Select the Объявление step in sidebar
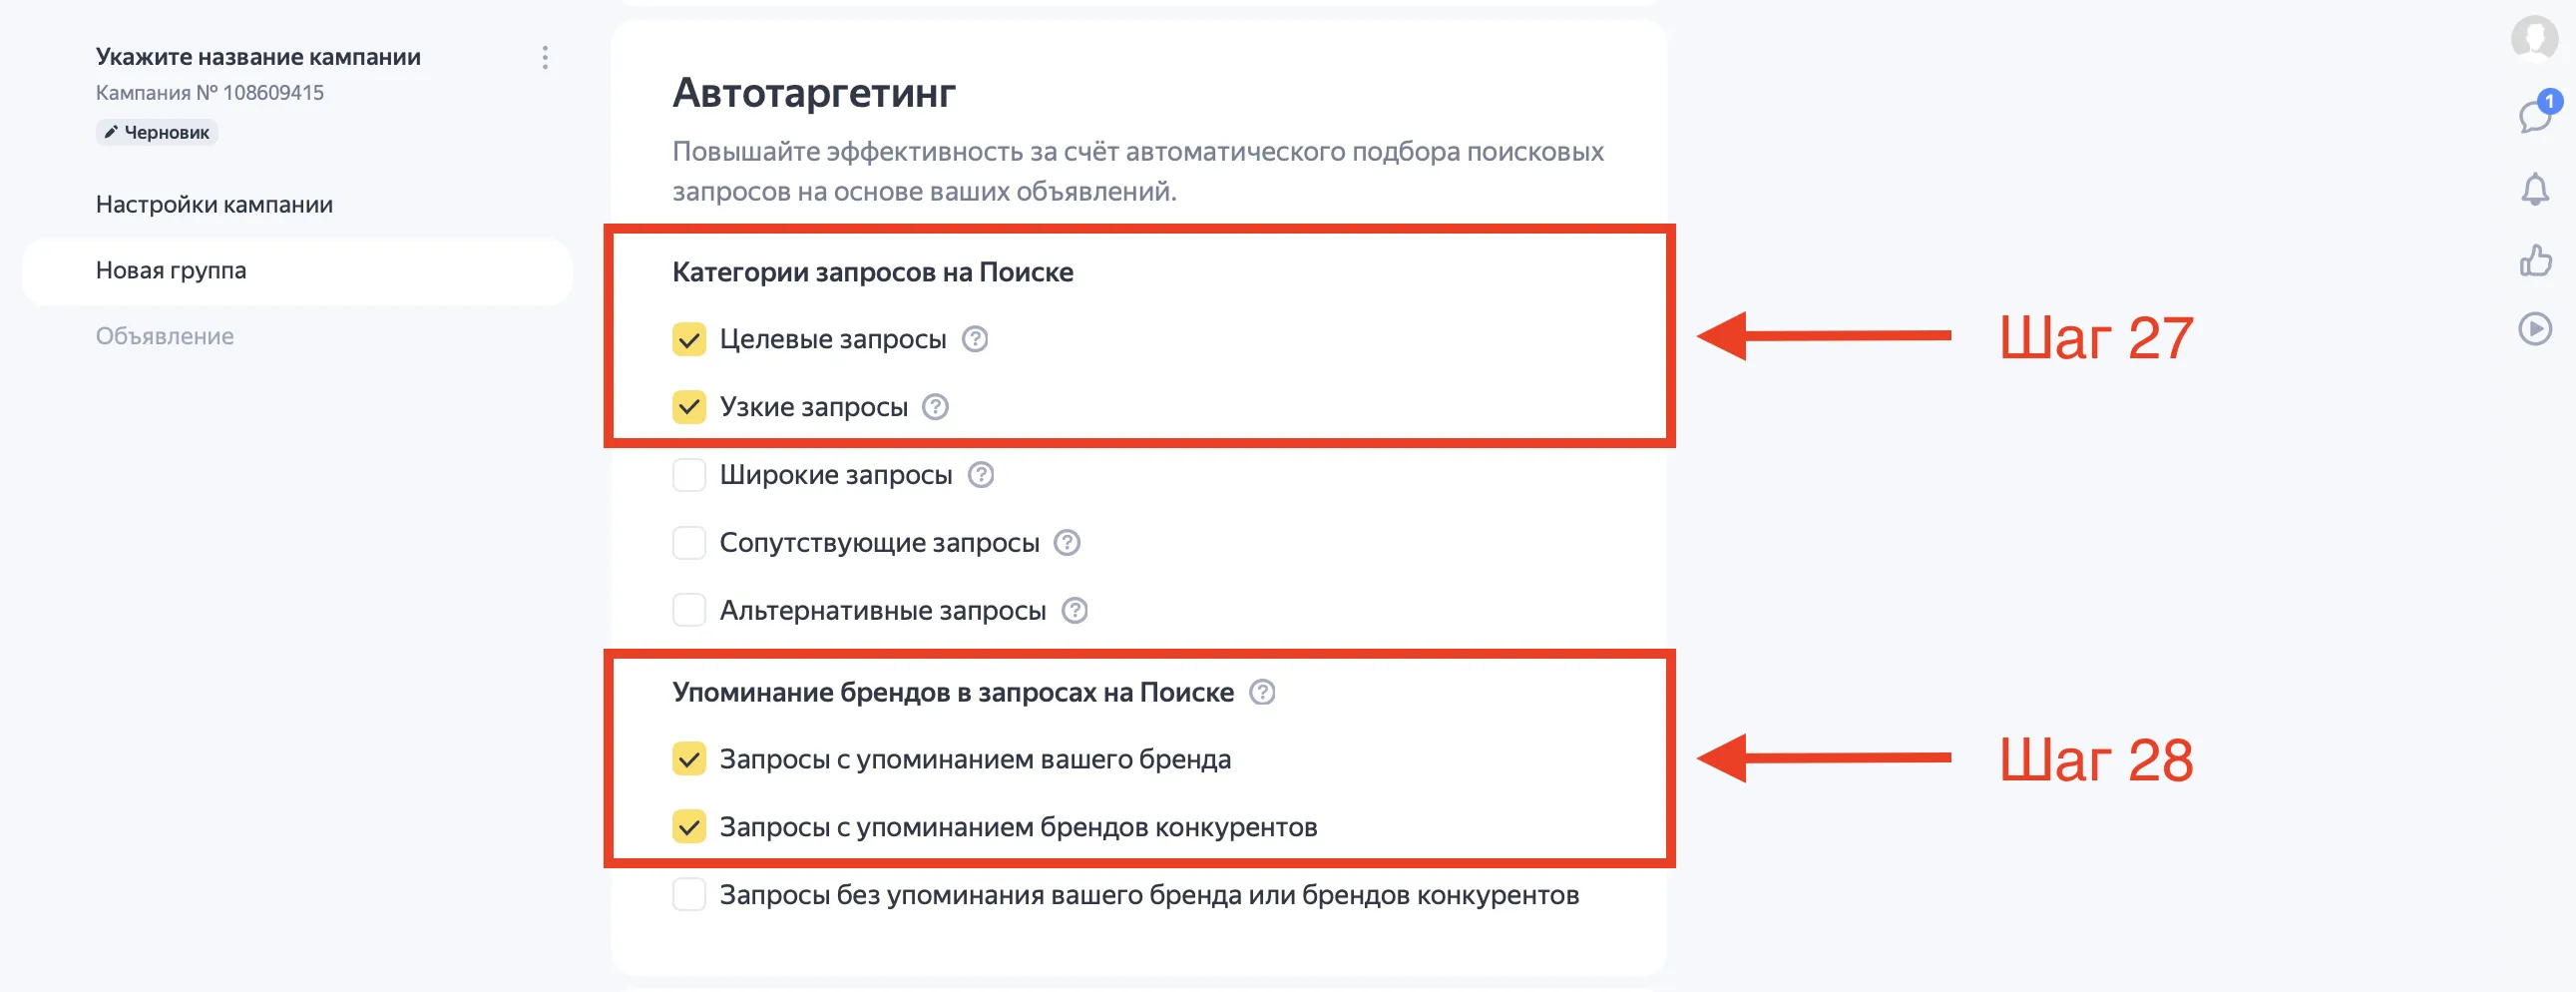This screenshot has height=992, width=2576. point(164,335)
